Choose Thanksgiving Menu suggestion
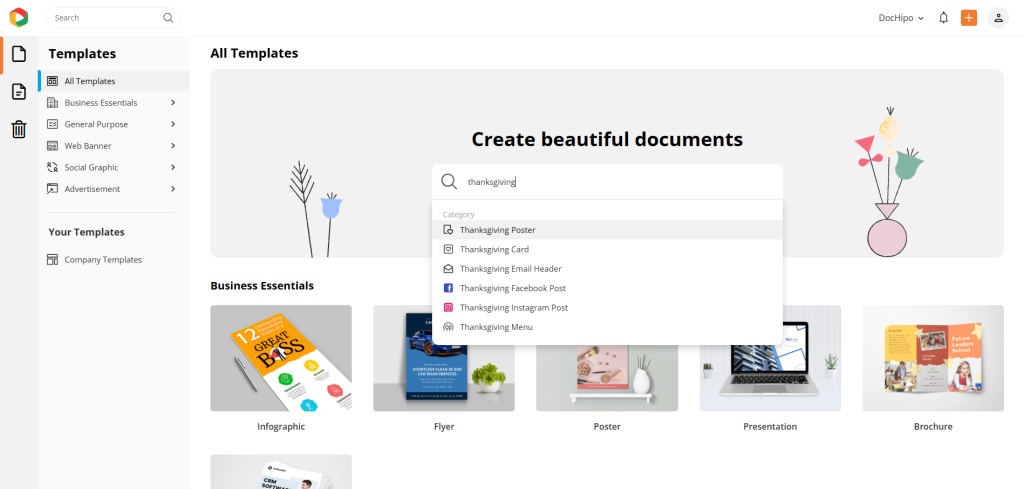Viewport: 1024px width, 489px height. pos(607,327)
